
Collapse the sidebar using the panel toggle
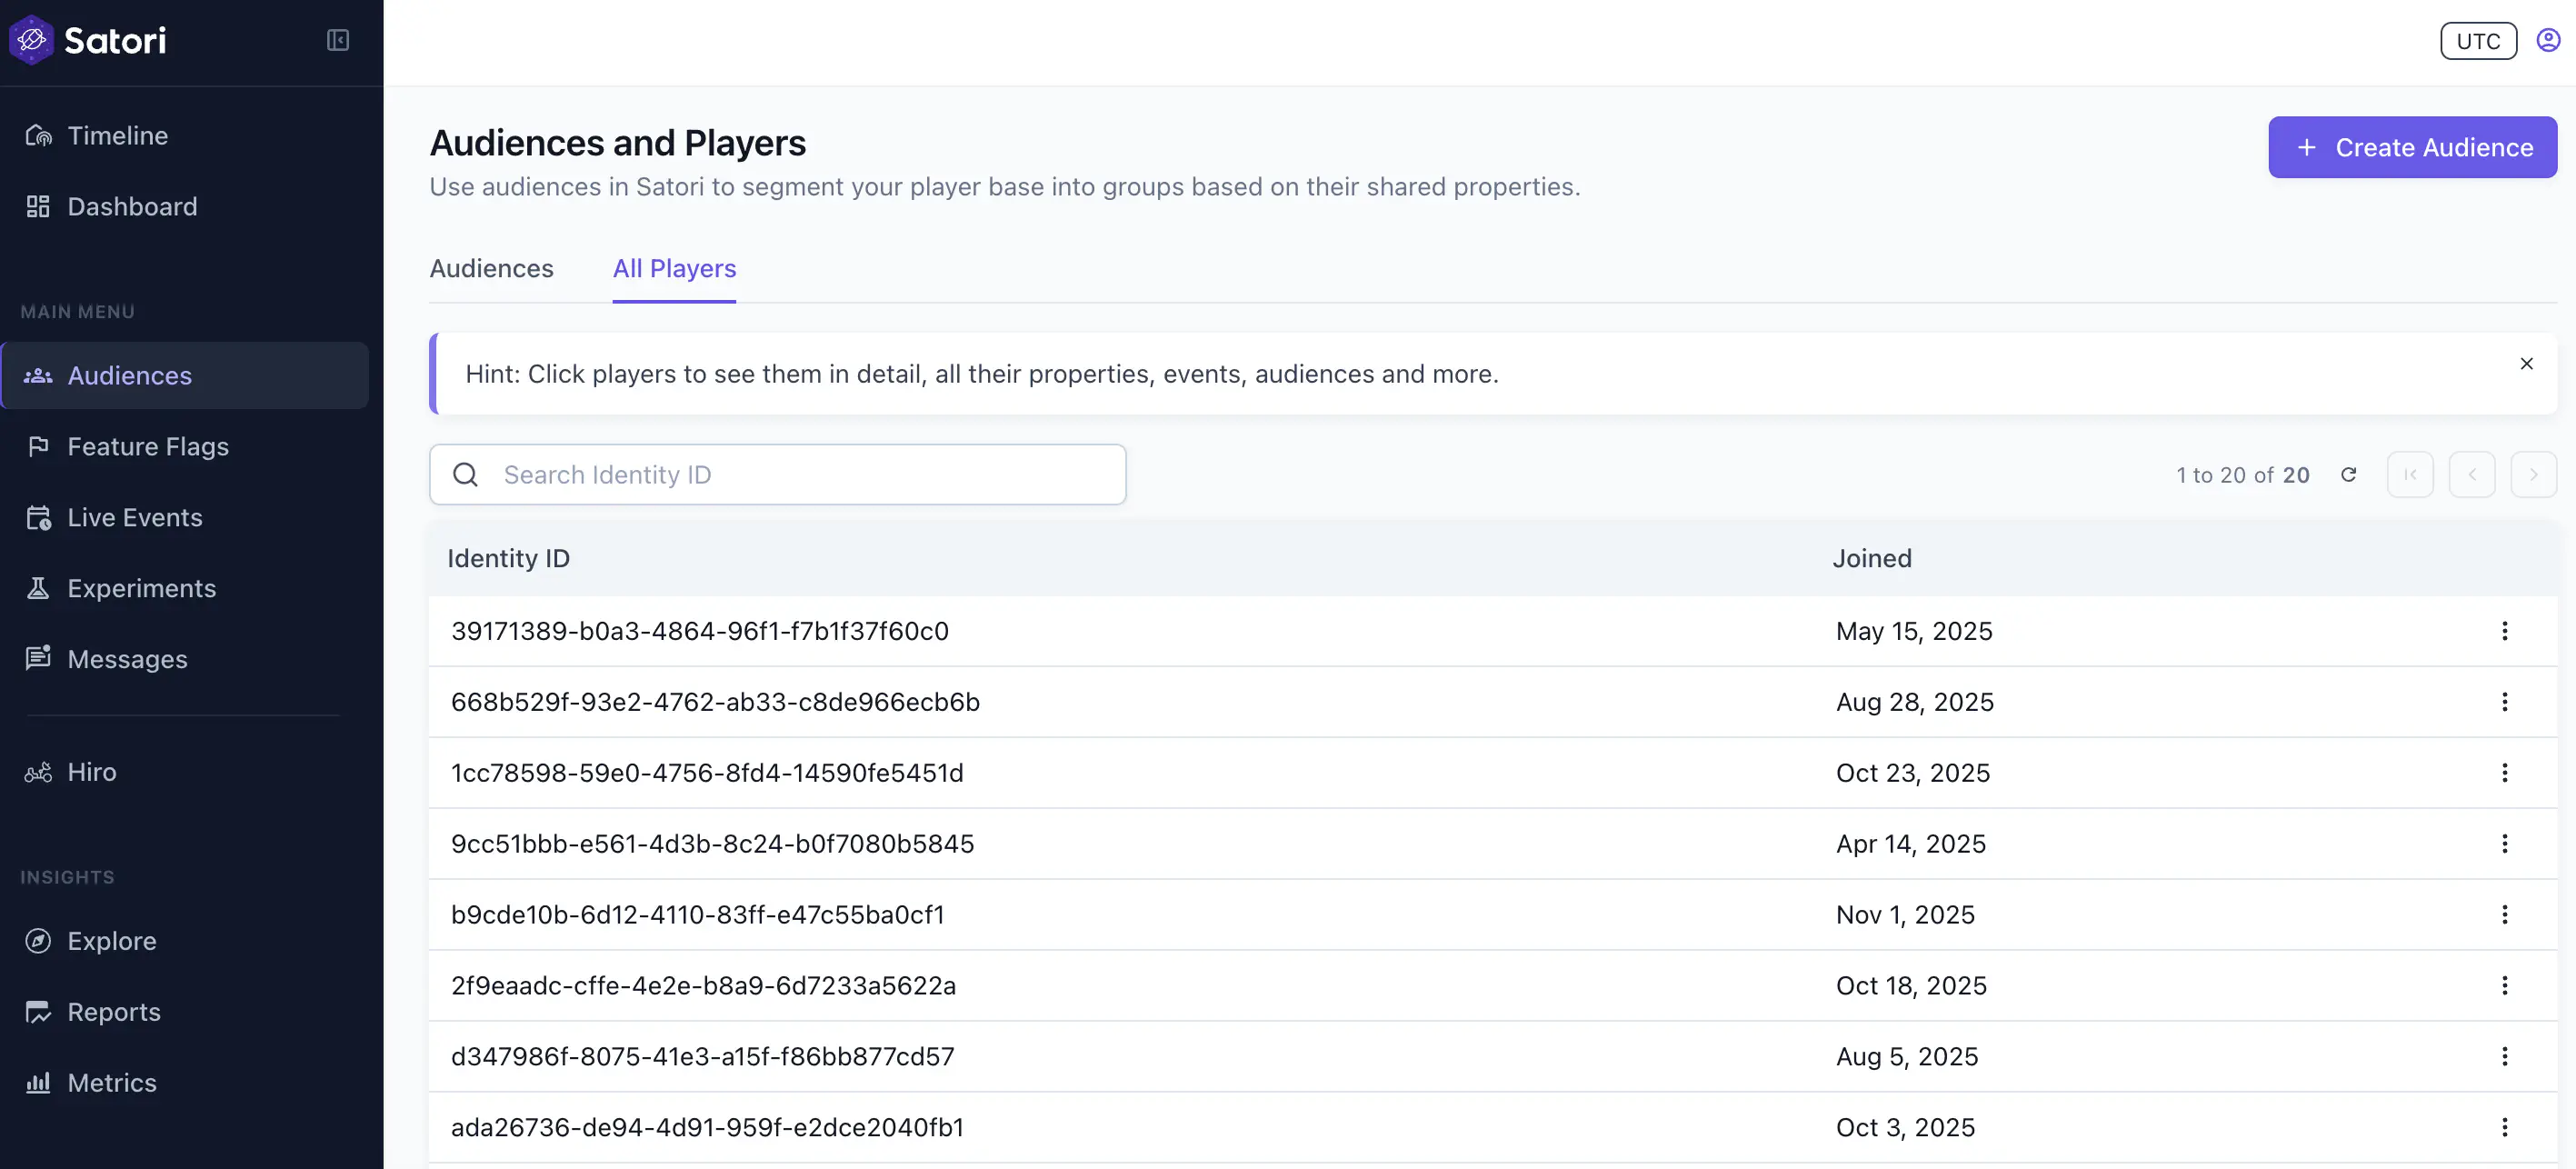tap(338, 40)
